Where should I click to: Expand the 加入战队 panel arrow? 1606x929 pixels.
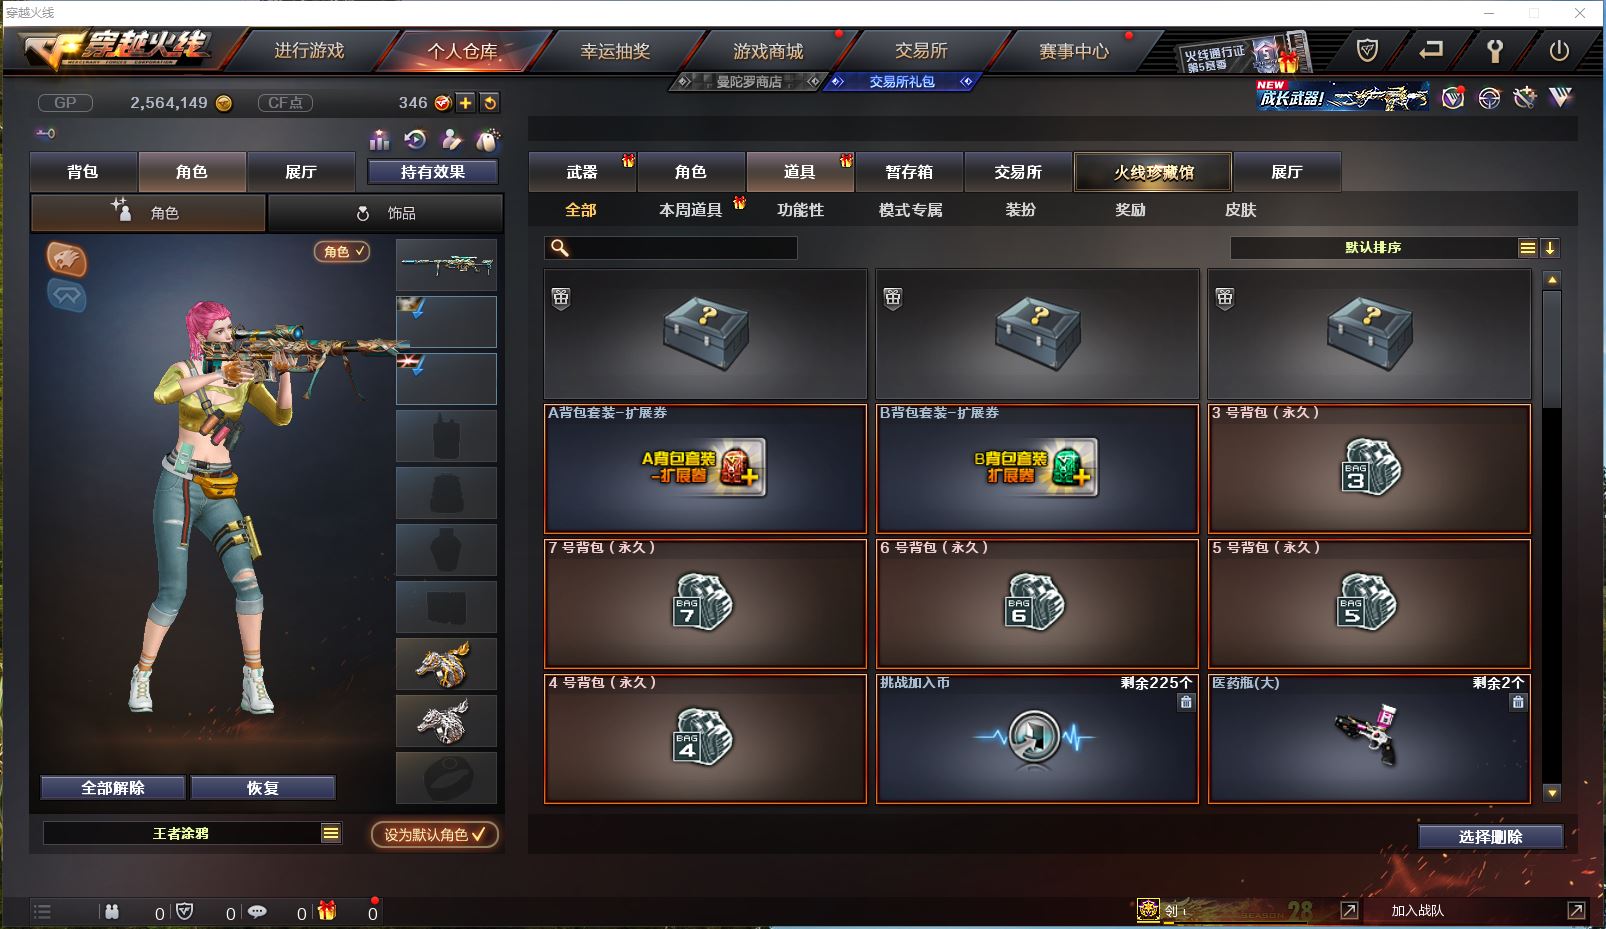pos(1576,910)
